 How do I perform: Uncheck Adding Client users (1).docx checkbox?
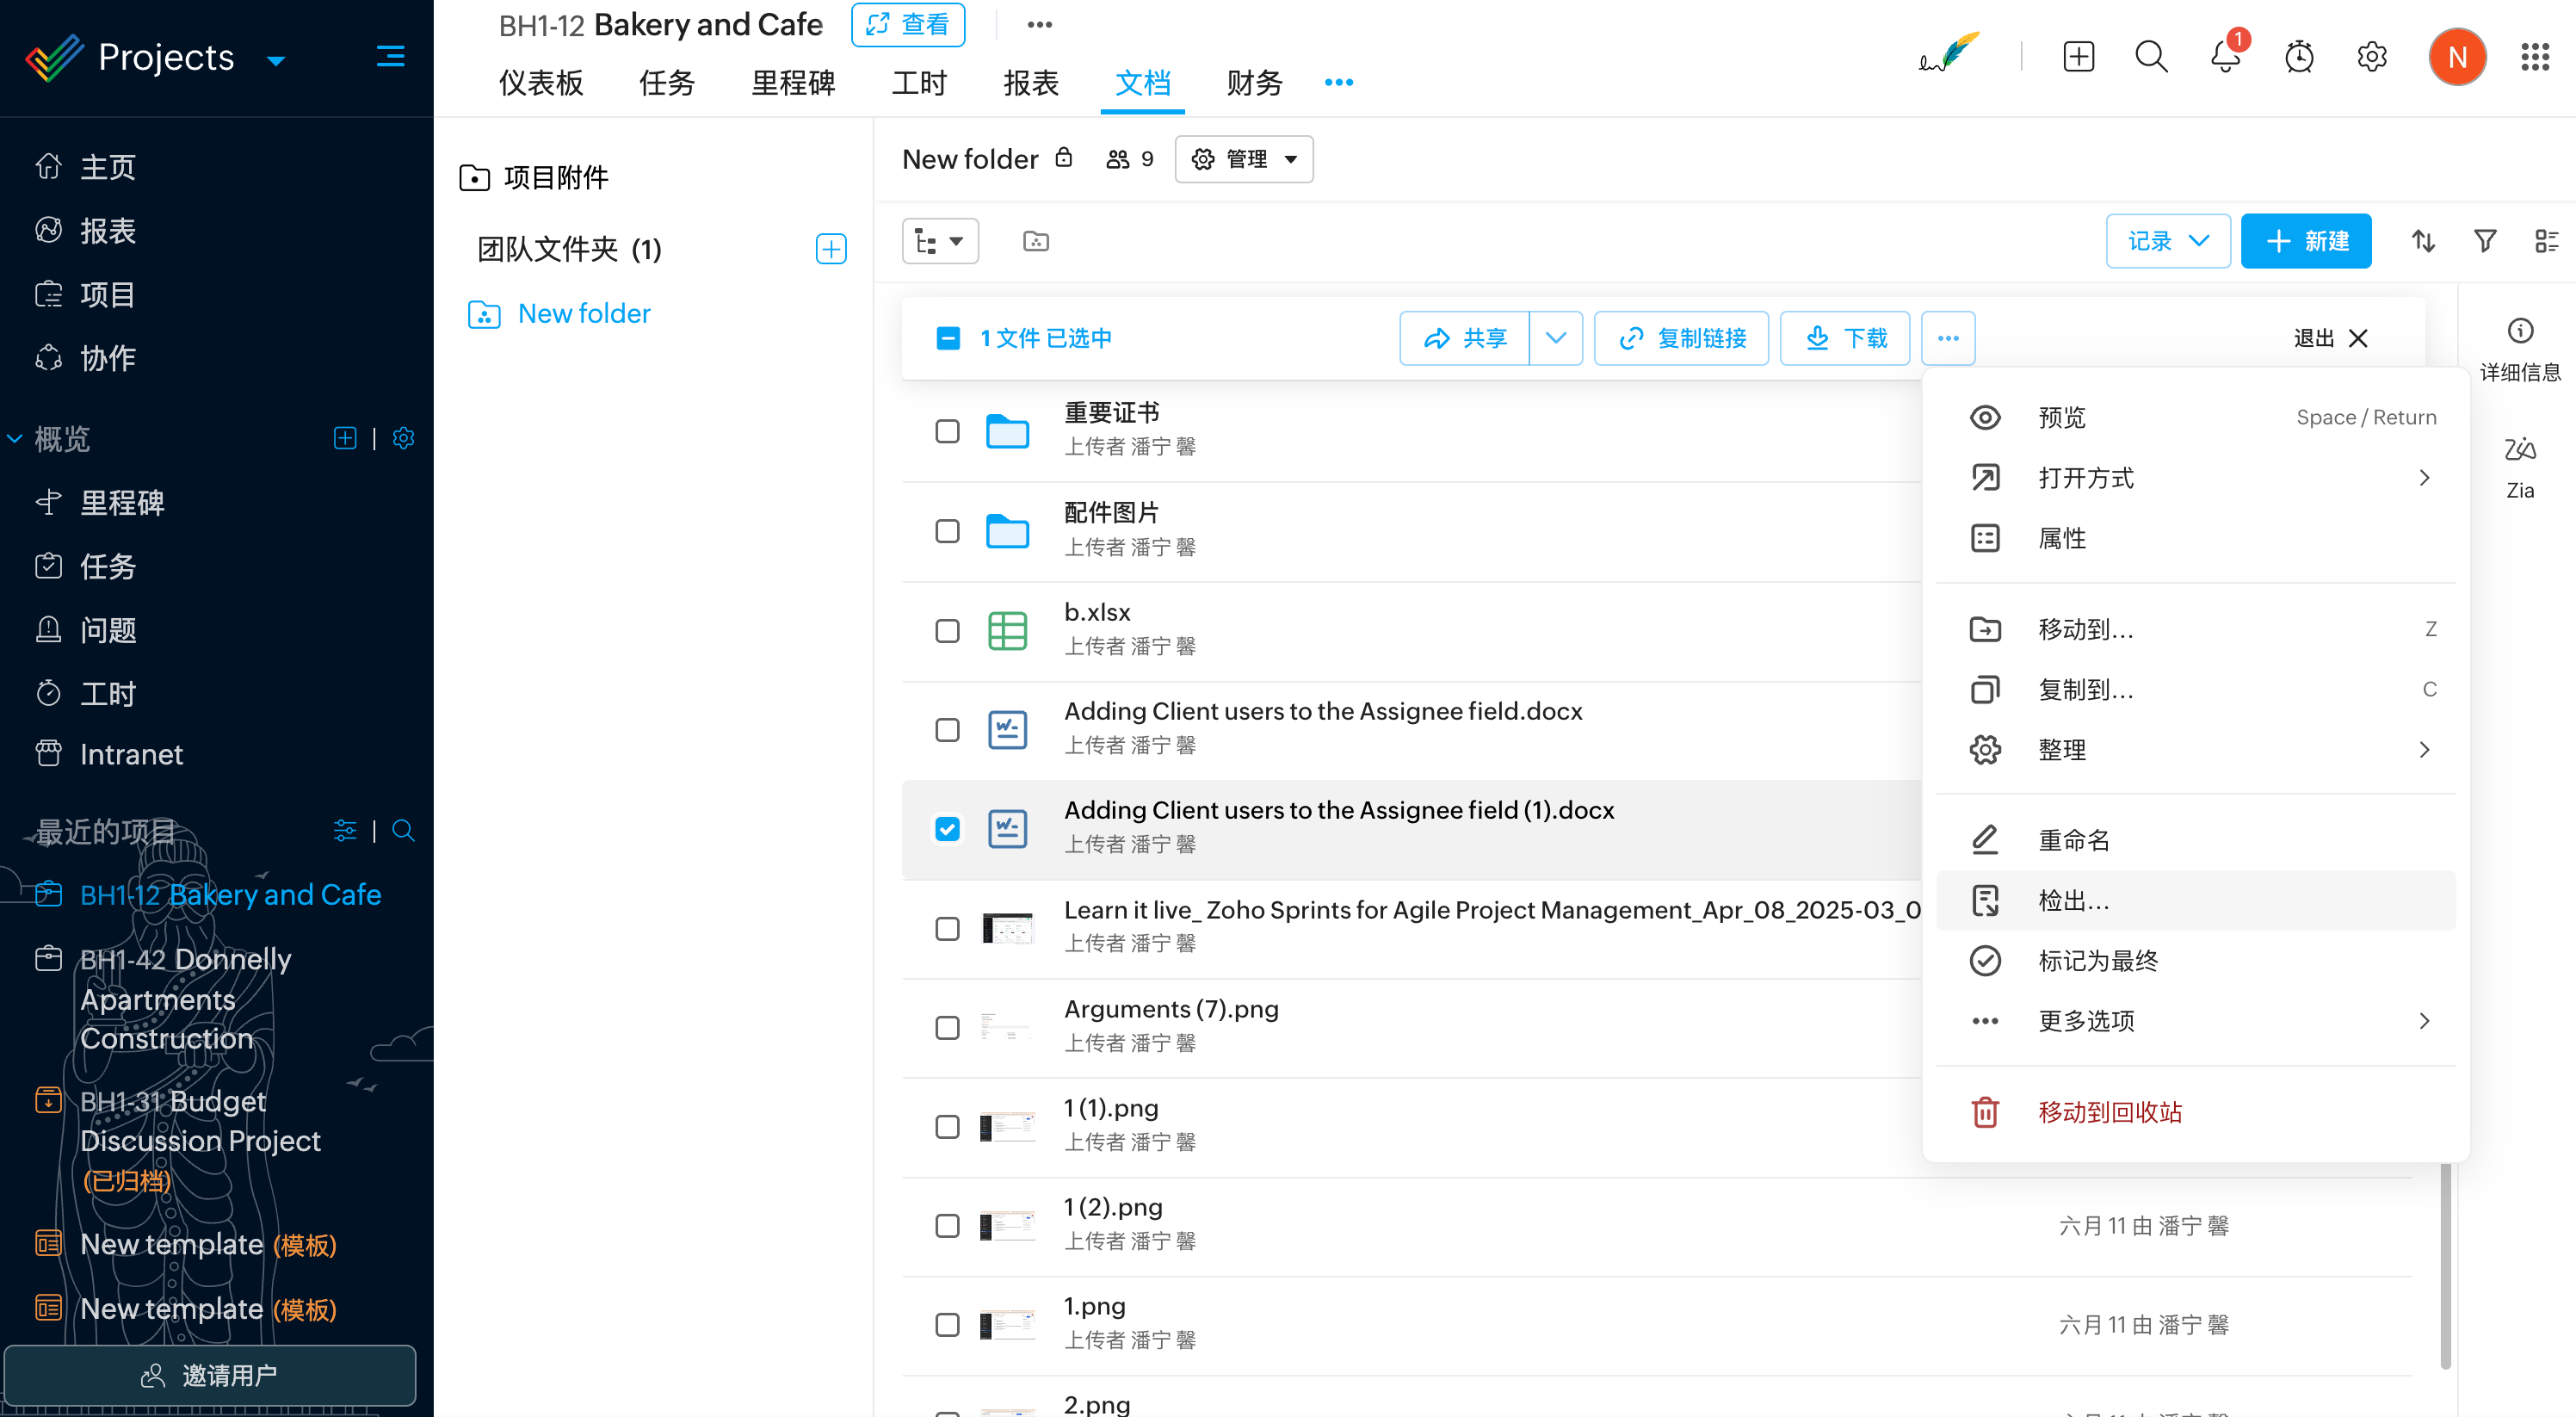[x=946, y=828]
